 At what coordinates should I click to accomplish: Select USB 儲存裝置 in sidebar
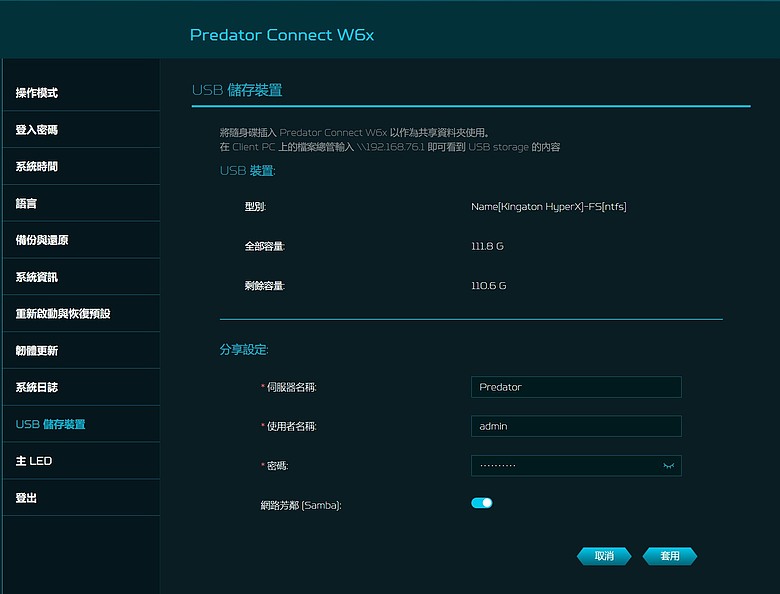tap(82, 424)
